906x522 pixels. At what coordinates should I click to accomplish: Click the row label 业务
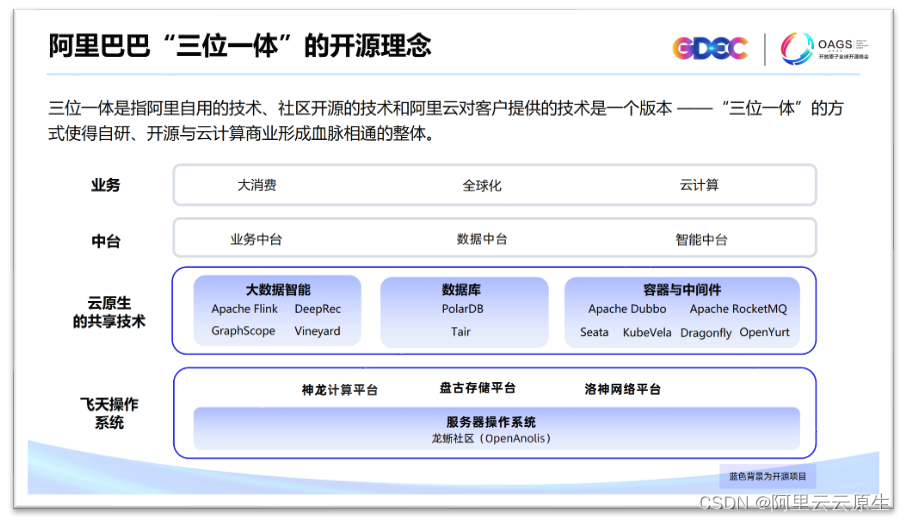pyautogui.click(x=106, y=185)
